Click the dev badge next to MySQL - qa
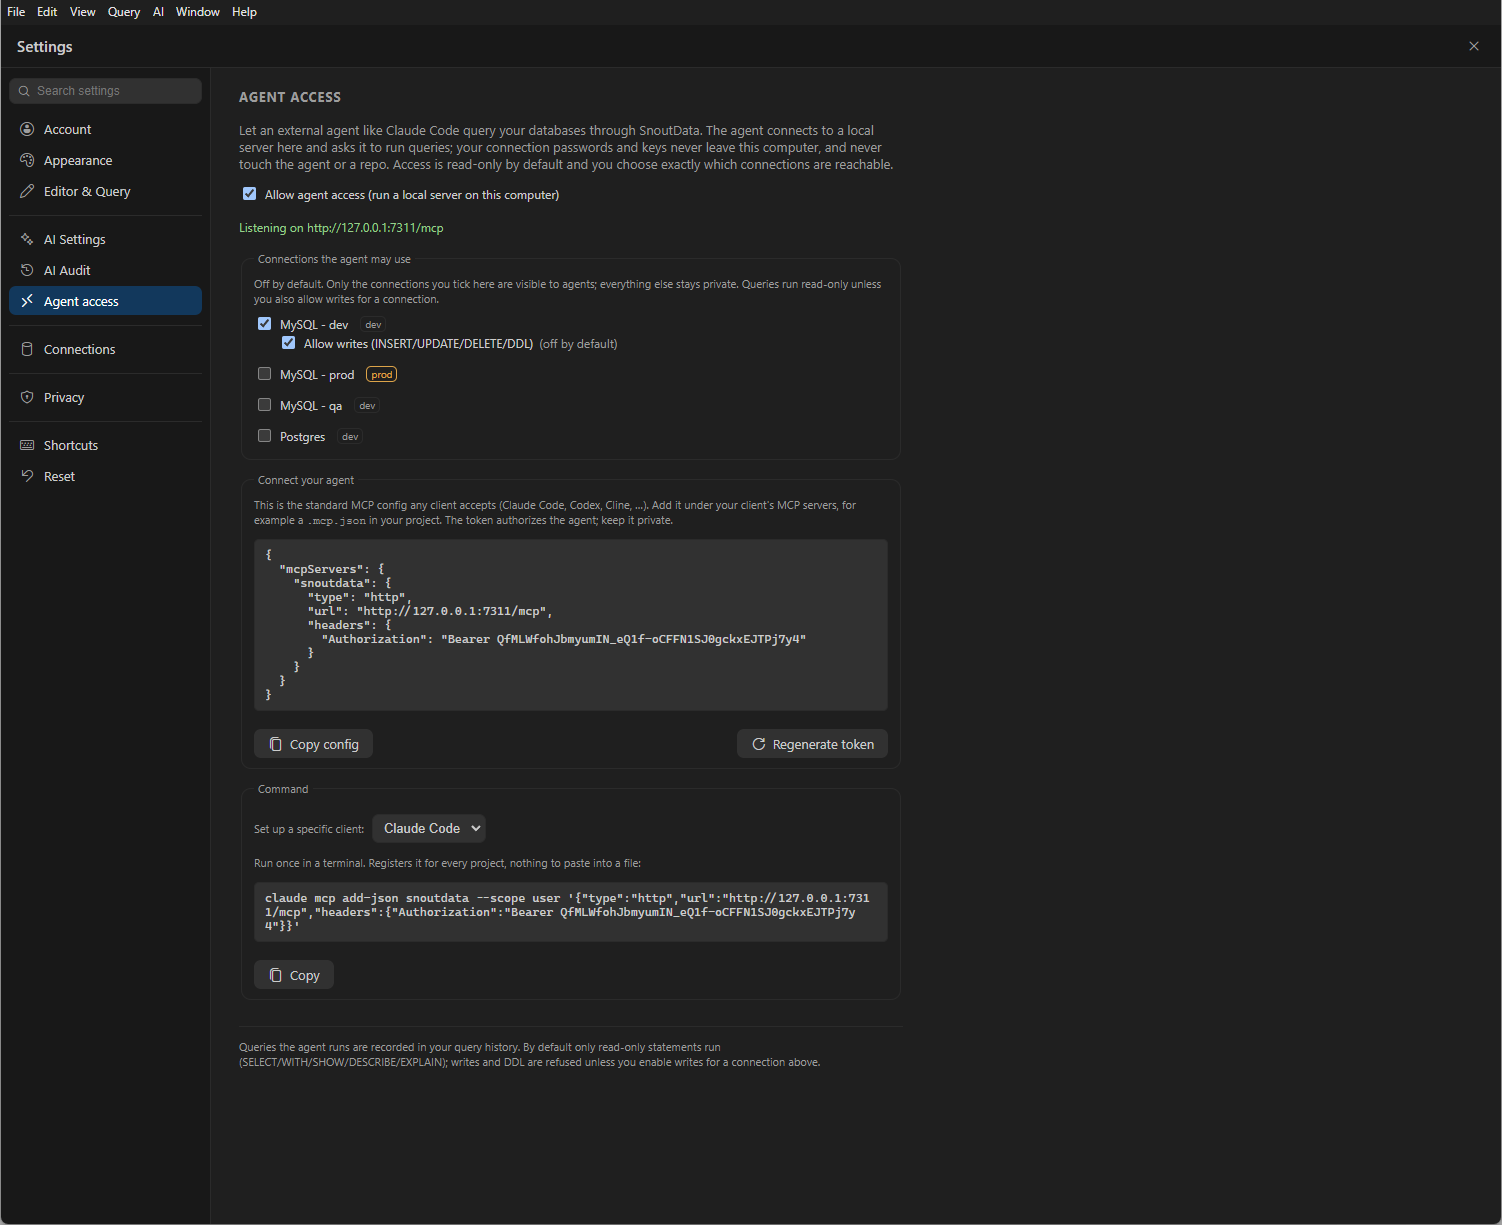Viewport: 1502px width, 1225px height. click(367, 406)
